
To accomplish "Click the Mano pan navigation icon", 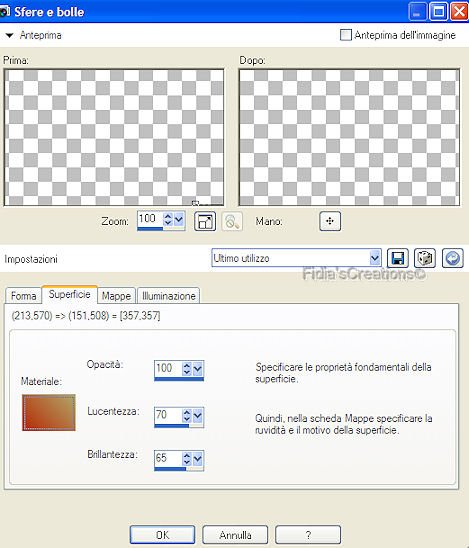I will pyautogui.click(x=330, y=221).
